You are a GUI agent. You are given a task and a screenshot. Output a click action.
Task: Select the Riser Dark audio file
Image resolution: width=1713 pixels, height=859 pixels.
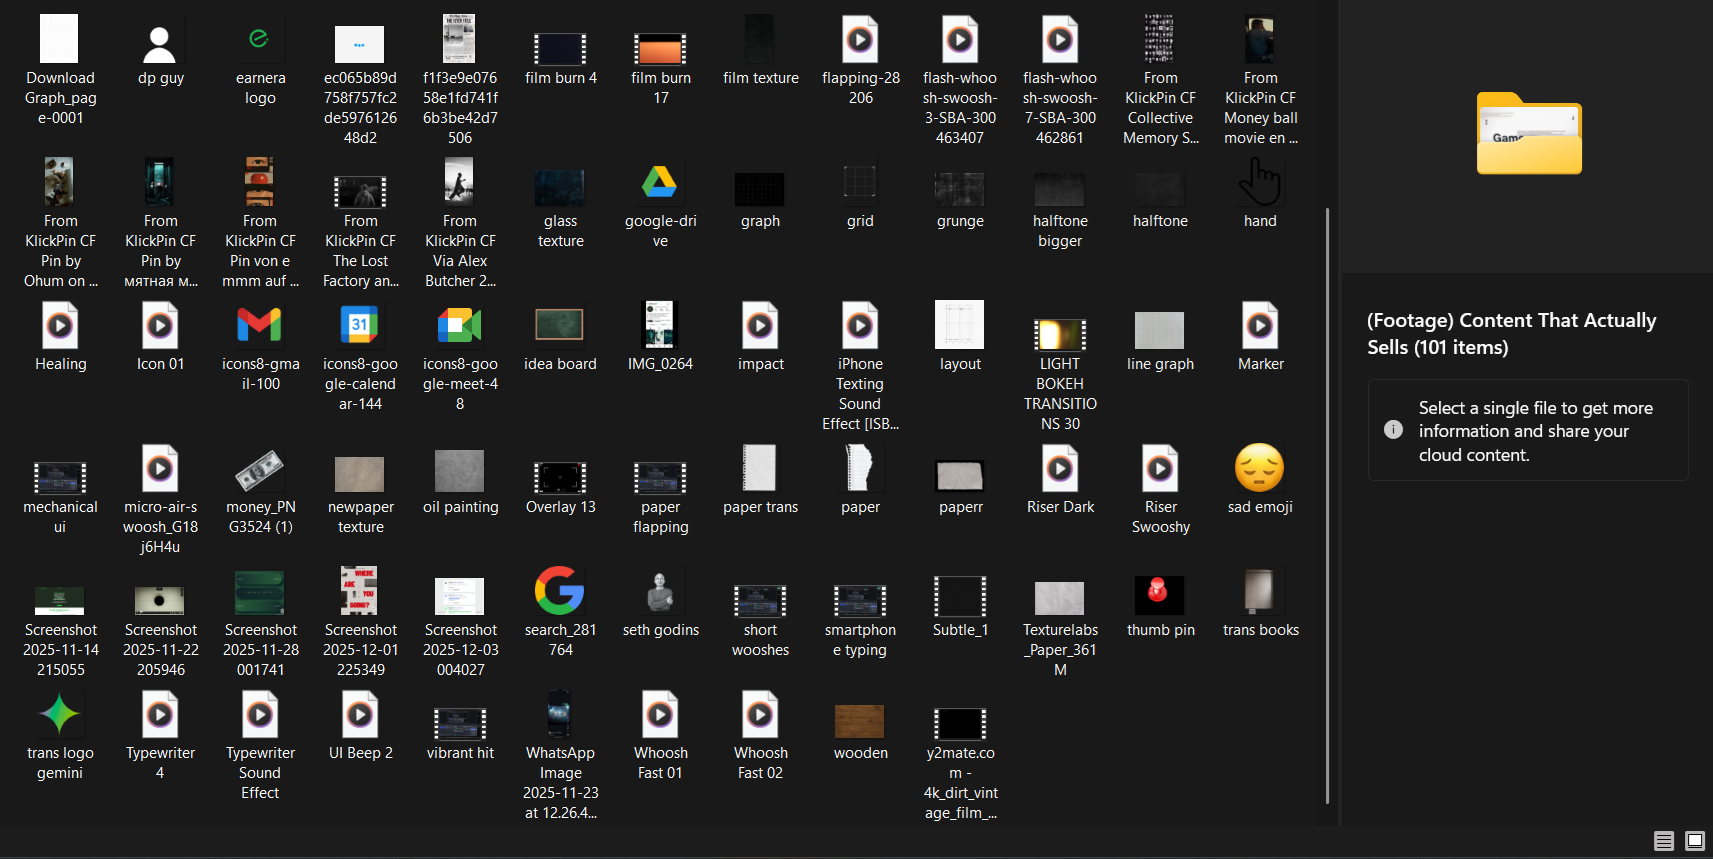tap(1060, 469)
